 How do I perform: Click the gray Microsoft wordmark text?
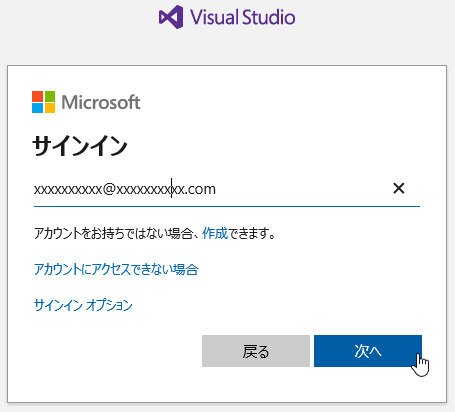pyautogui.click(x=101, y=102)
